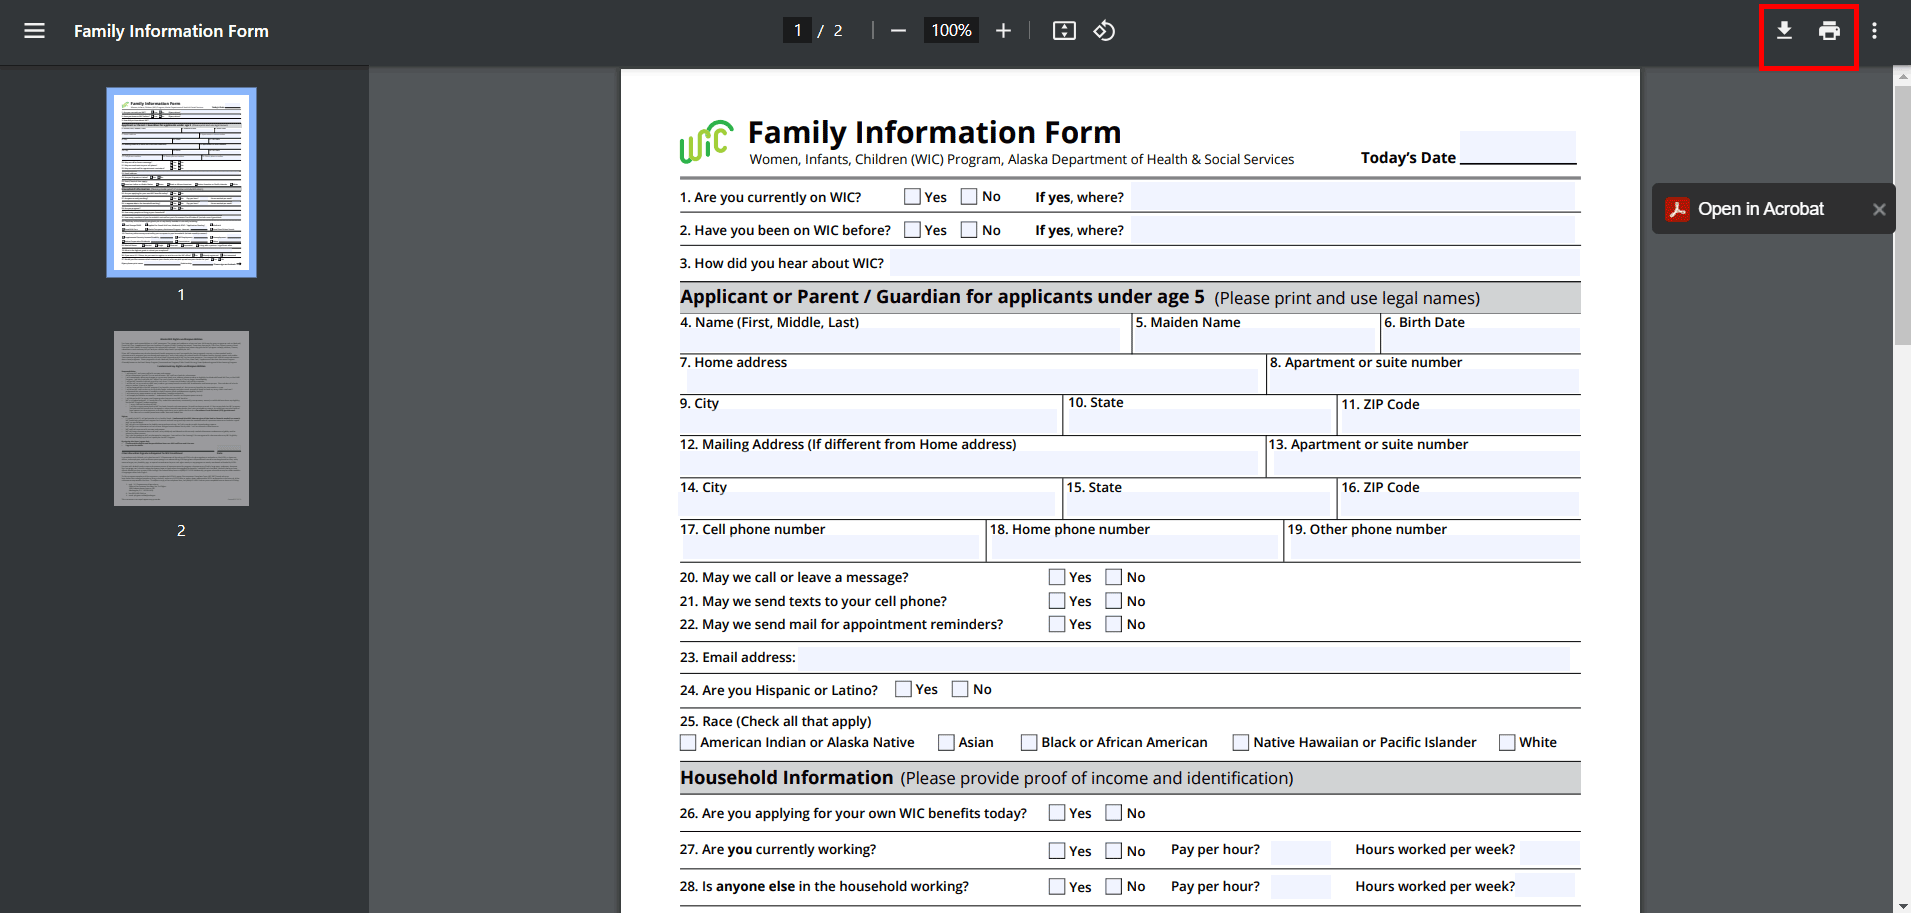1911x913 pixels.
Task: Toggle the sidebar hamburger menu
Action: tap(34, 31)
